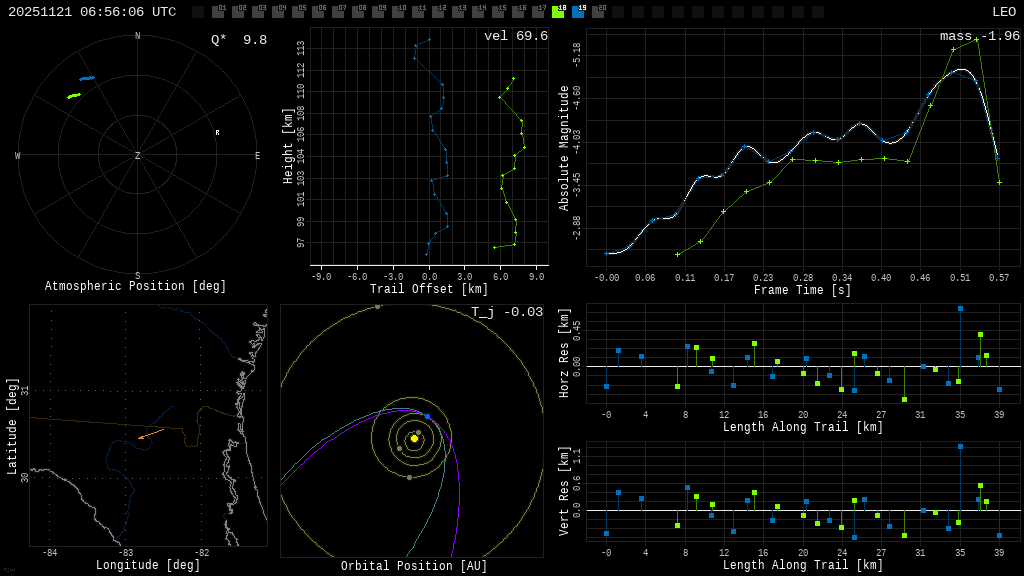
Task: Select camera indicator square 01
Action: [219, 12]
